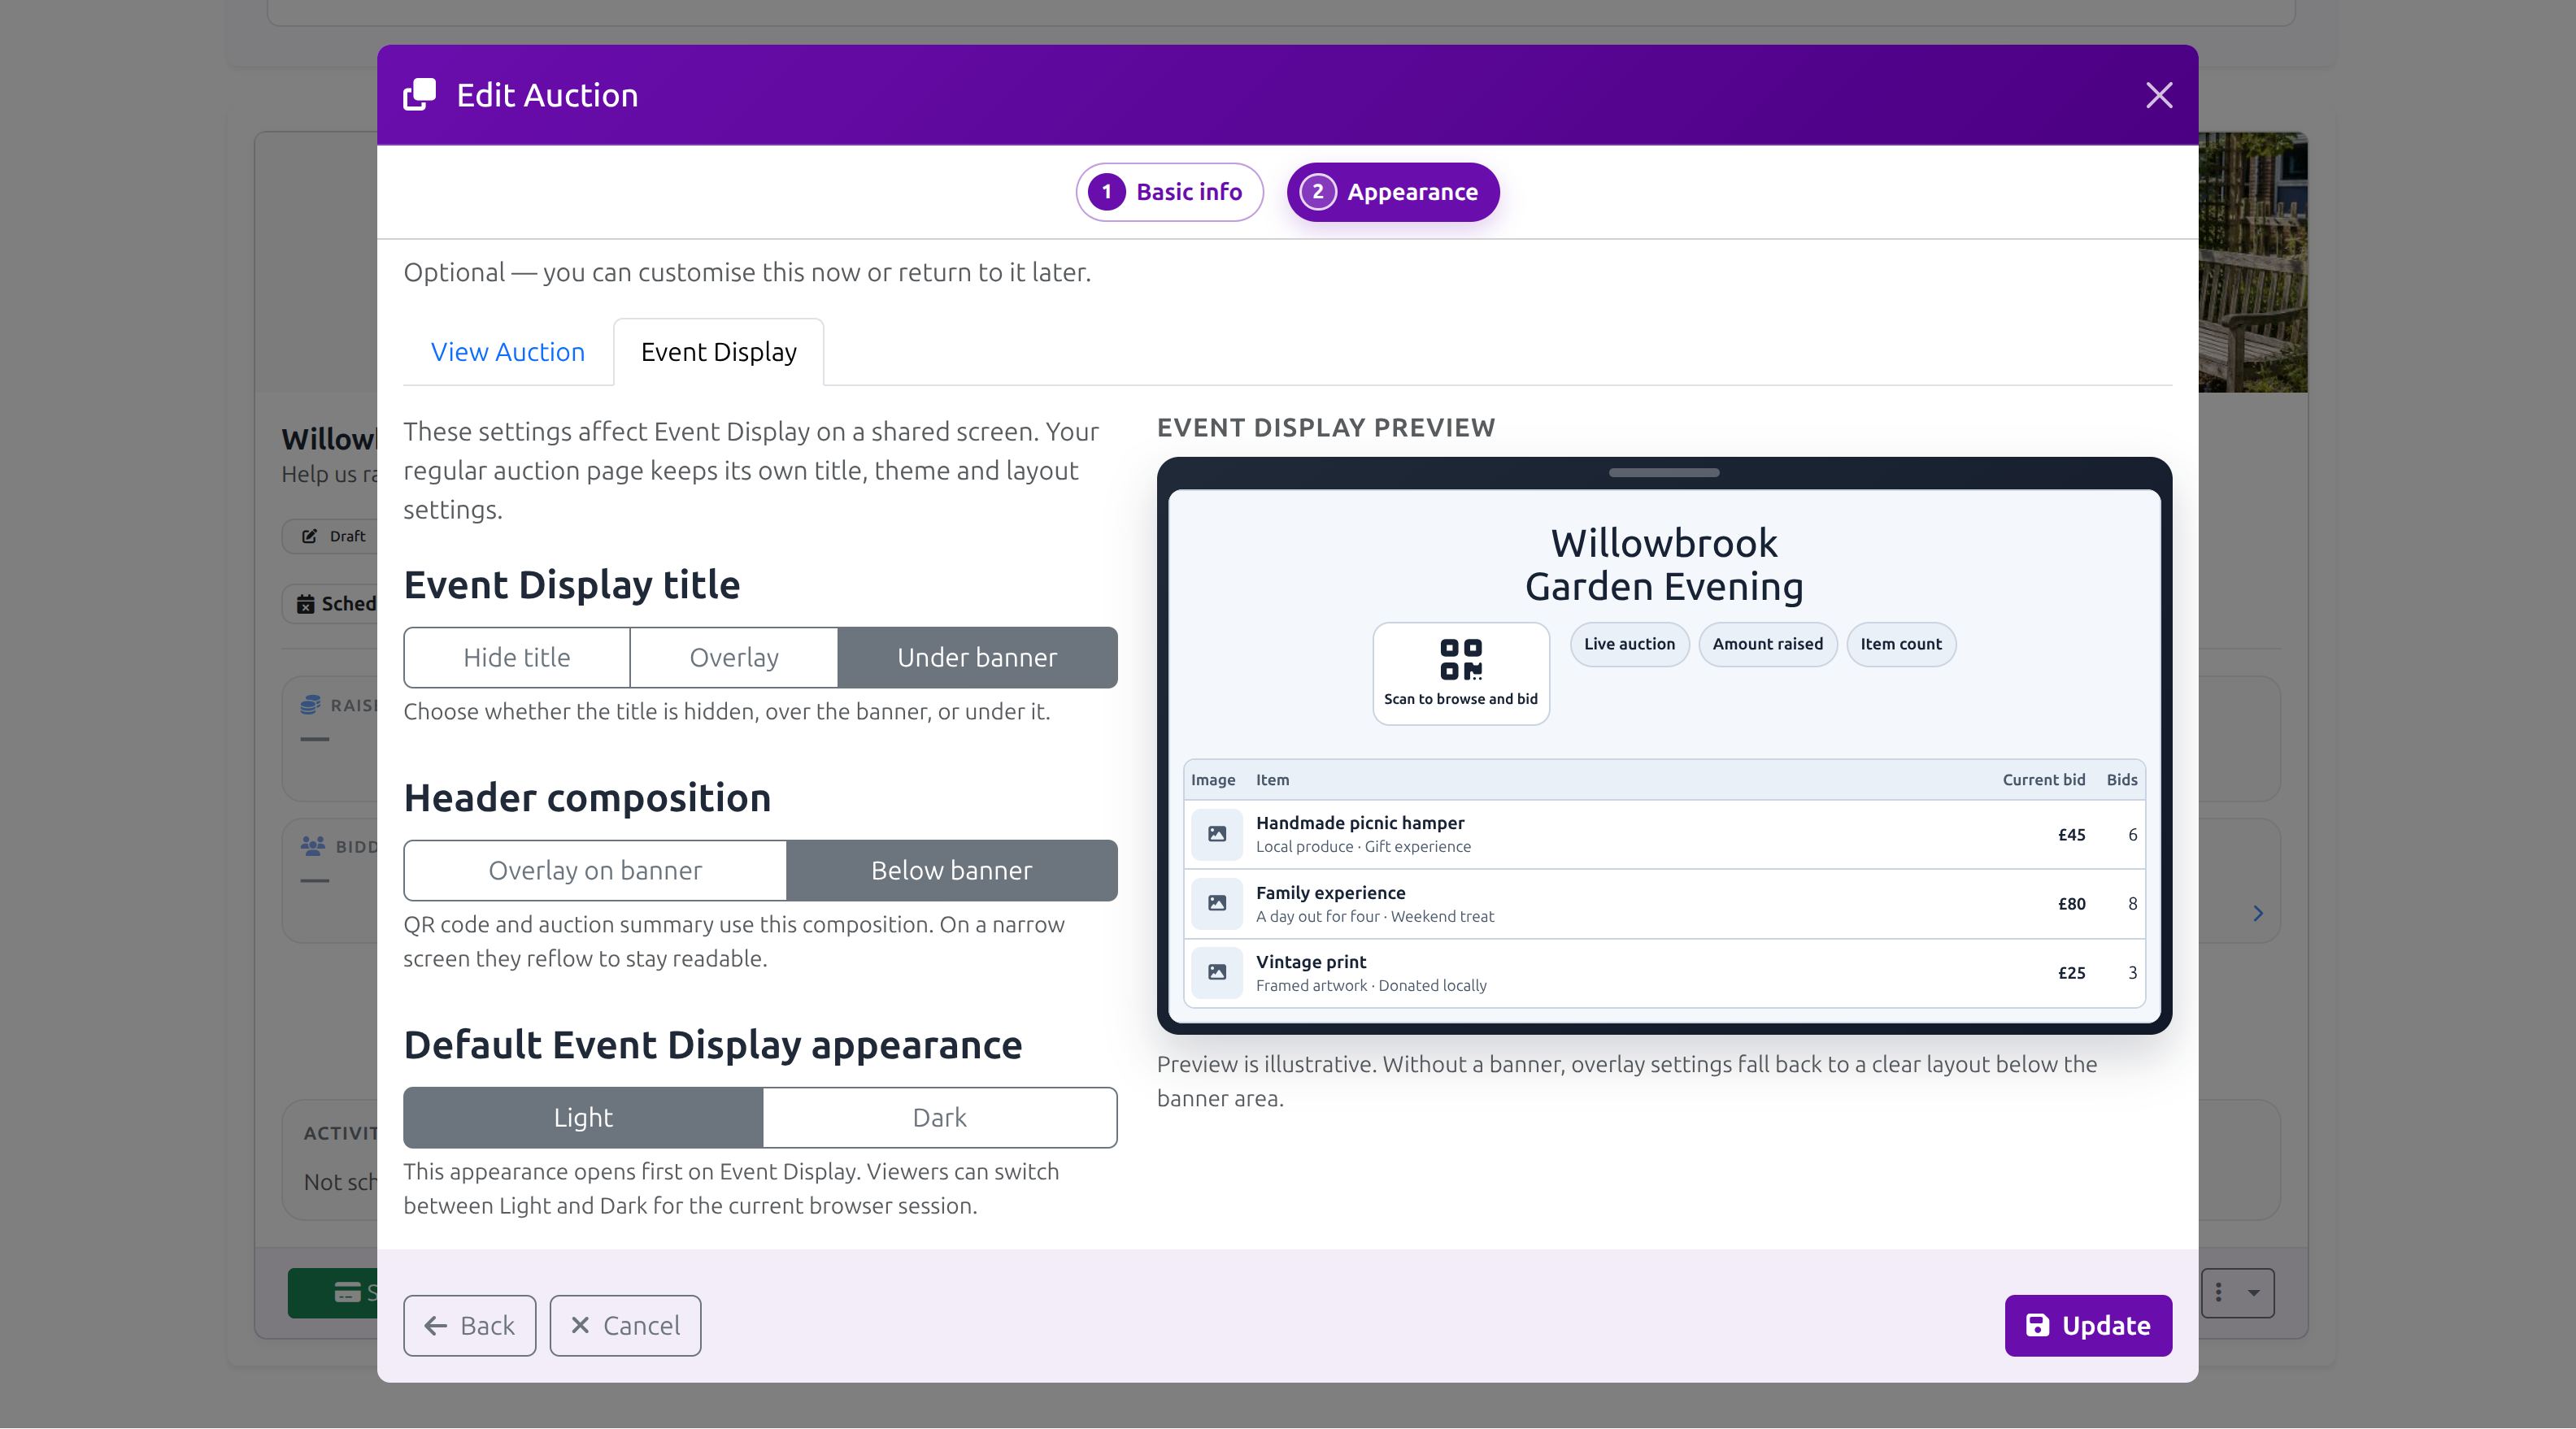Click the step 1 number circle
The image size is (2576, 1429).
pos(1106,191)
